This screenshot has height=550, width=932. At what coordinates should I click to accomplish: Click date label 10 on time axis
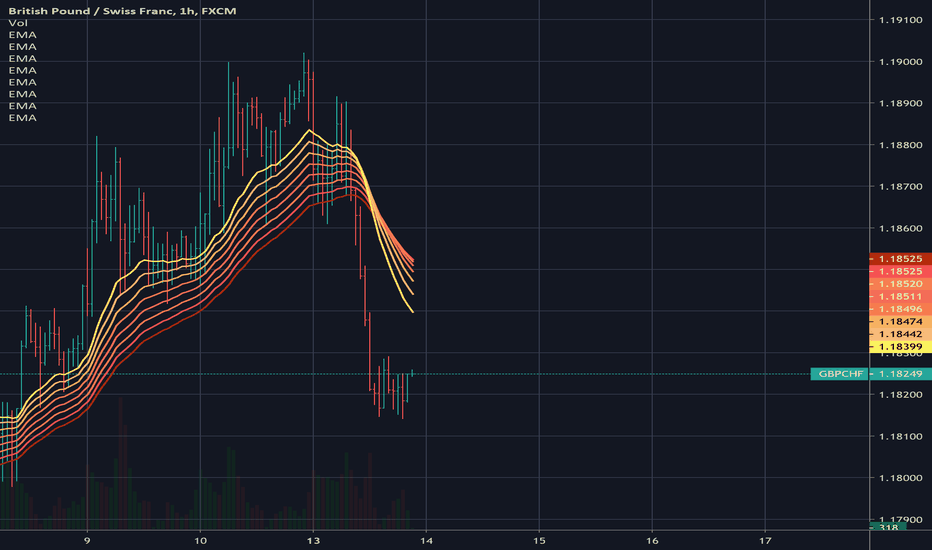click(200, 541)
